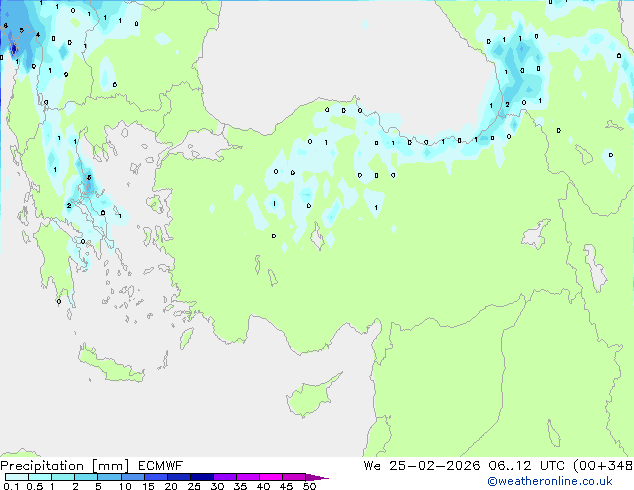Select the palest 0.1–0.5 mm legend swatch
Viewport: 634px width, 490px height.
pyautogui.click(x=17, y=477)
